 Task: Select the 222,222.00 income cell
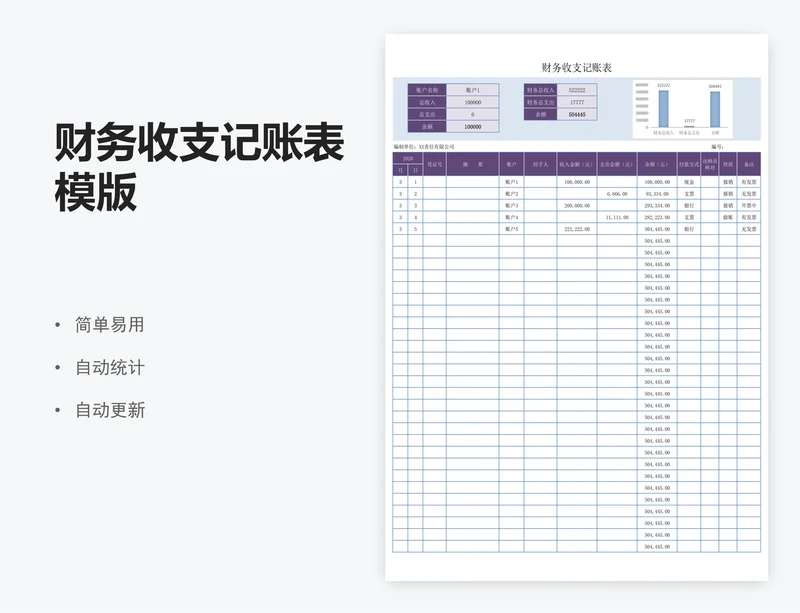(x=577, y=229)
